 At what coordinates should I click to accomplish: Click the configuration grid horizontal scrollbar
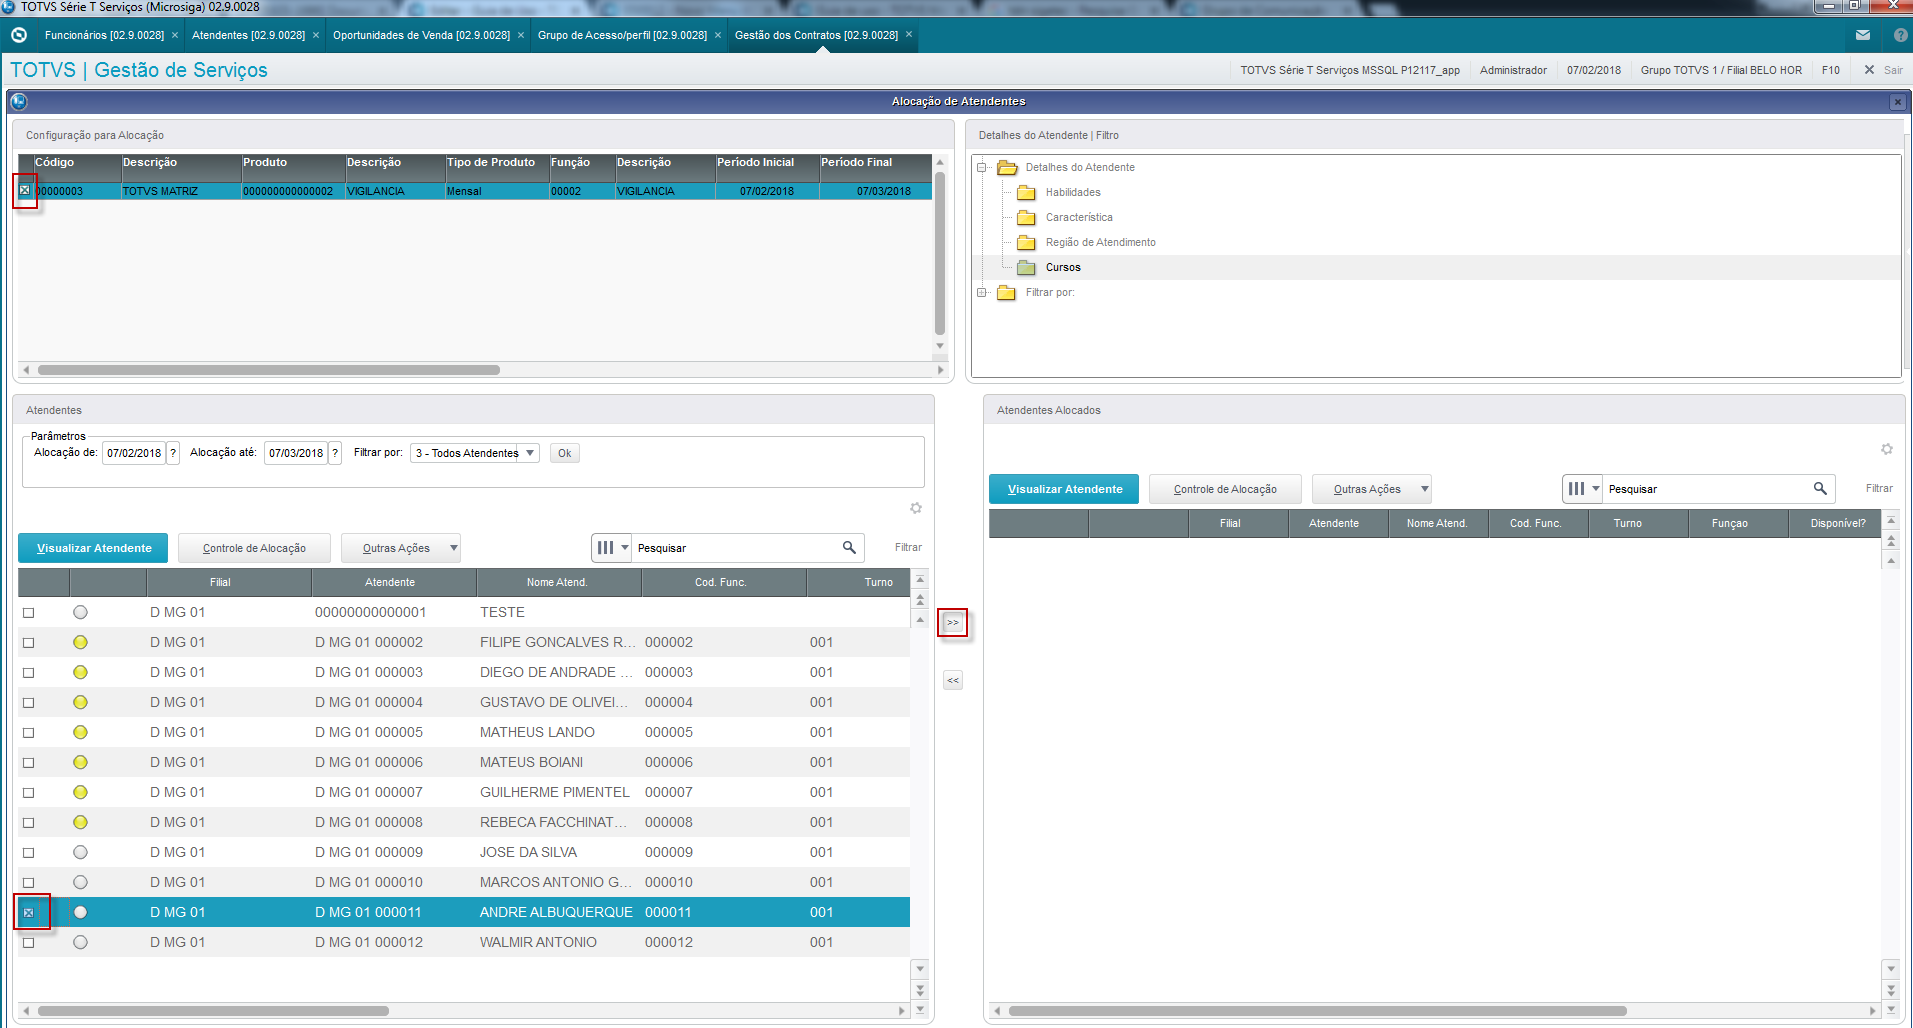269,370
